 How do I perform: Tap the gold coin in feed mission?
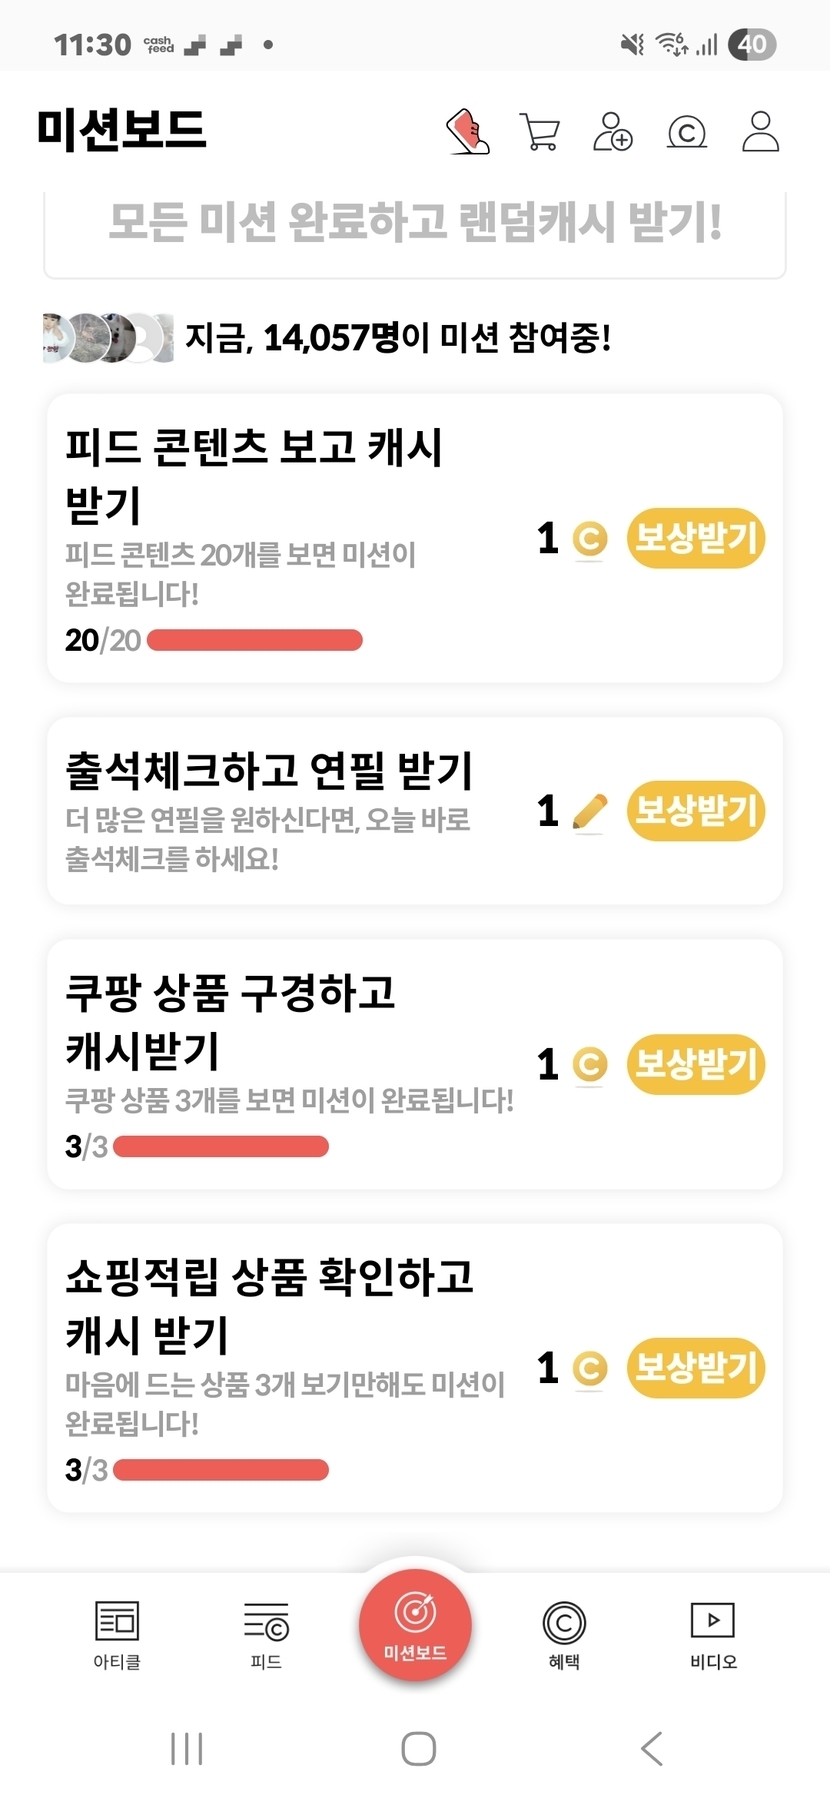(590, 539)
